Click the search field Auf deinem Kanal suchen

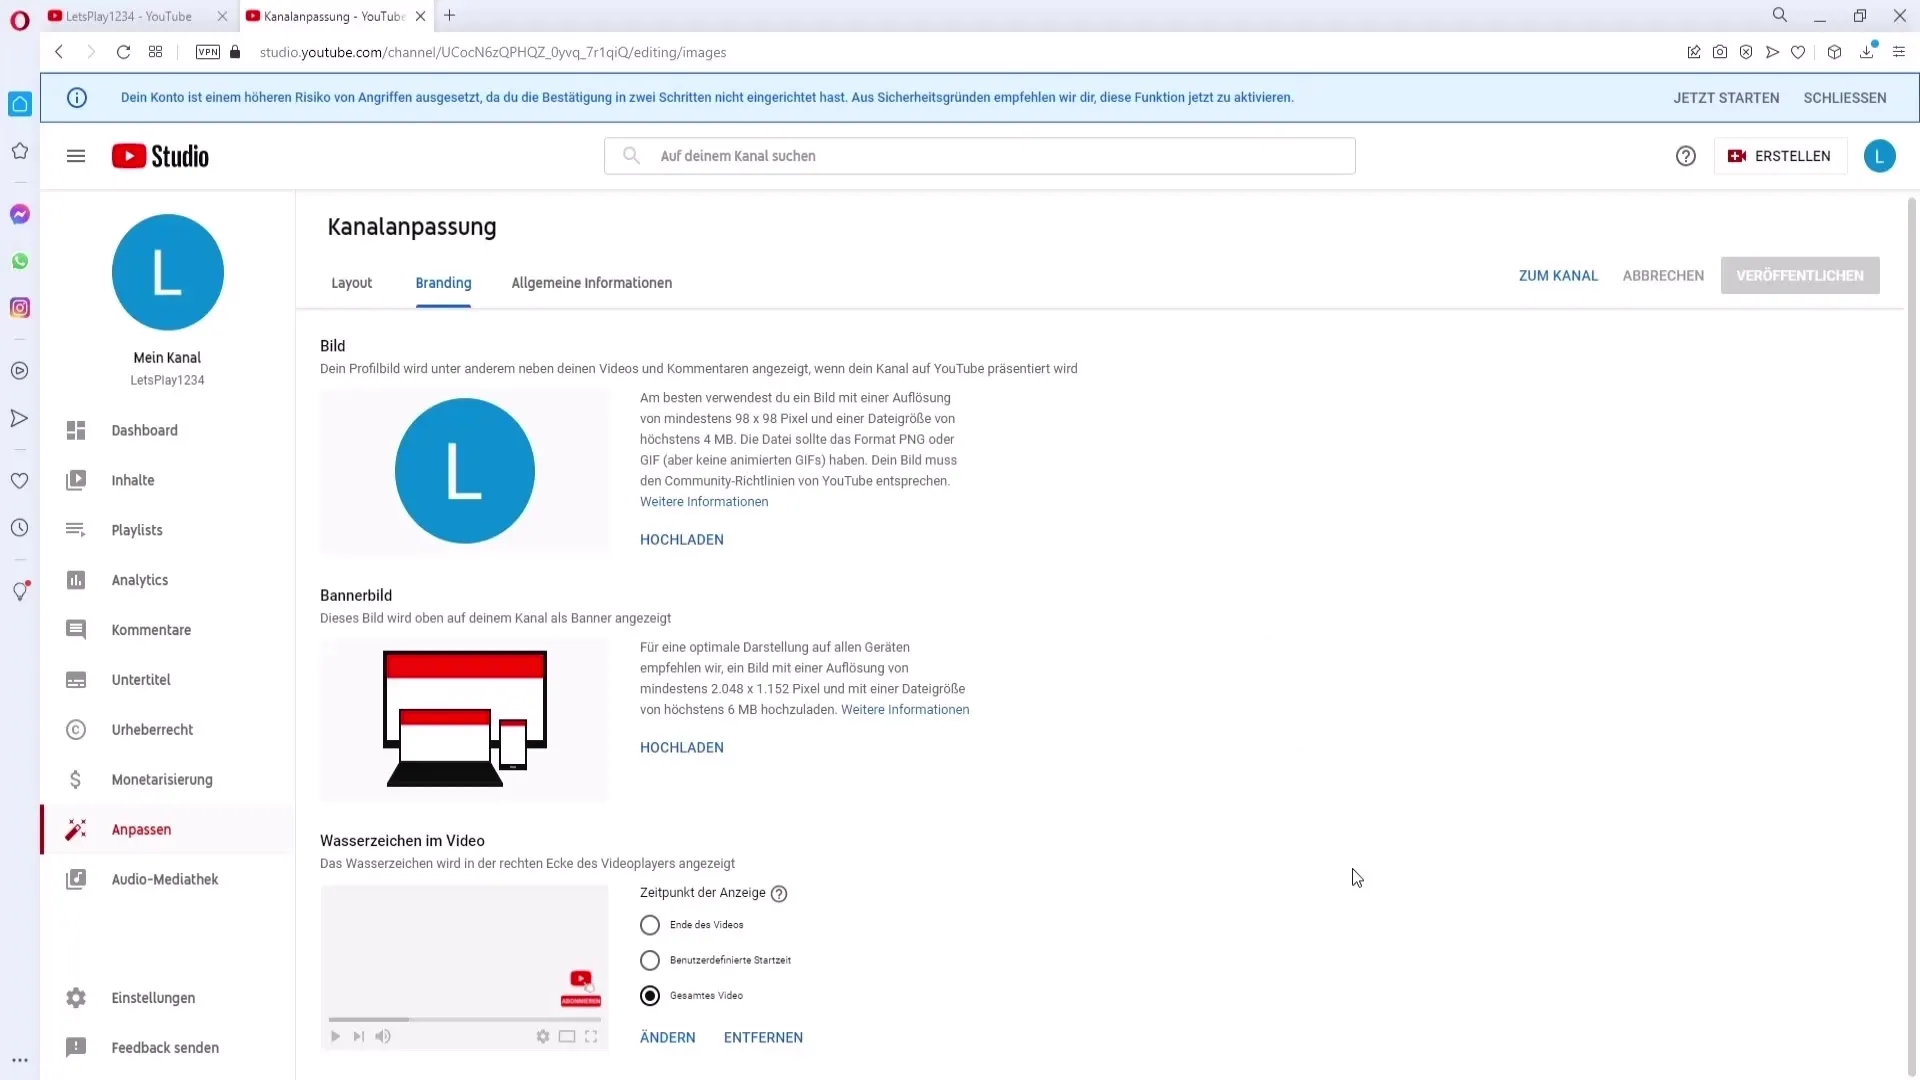point(981,156)
